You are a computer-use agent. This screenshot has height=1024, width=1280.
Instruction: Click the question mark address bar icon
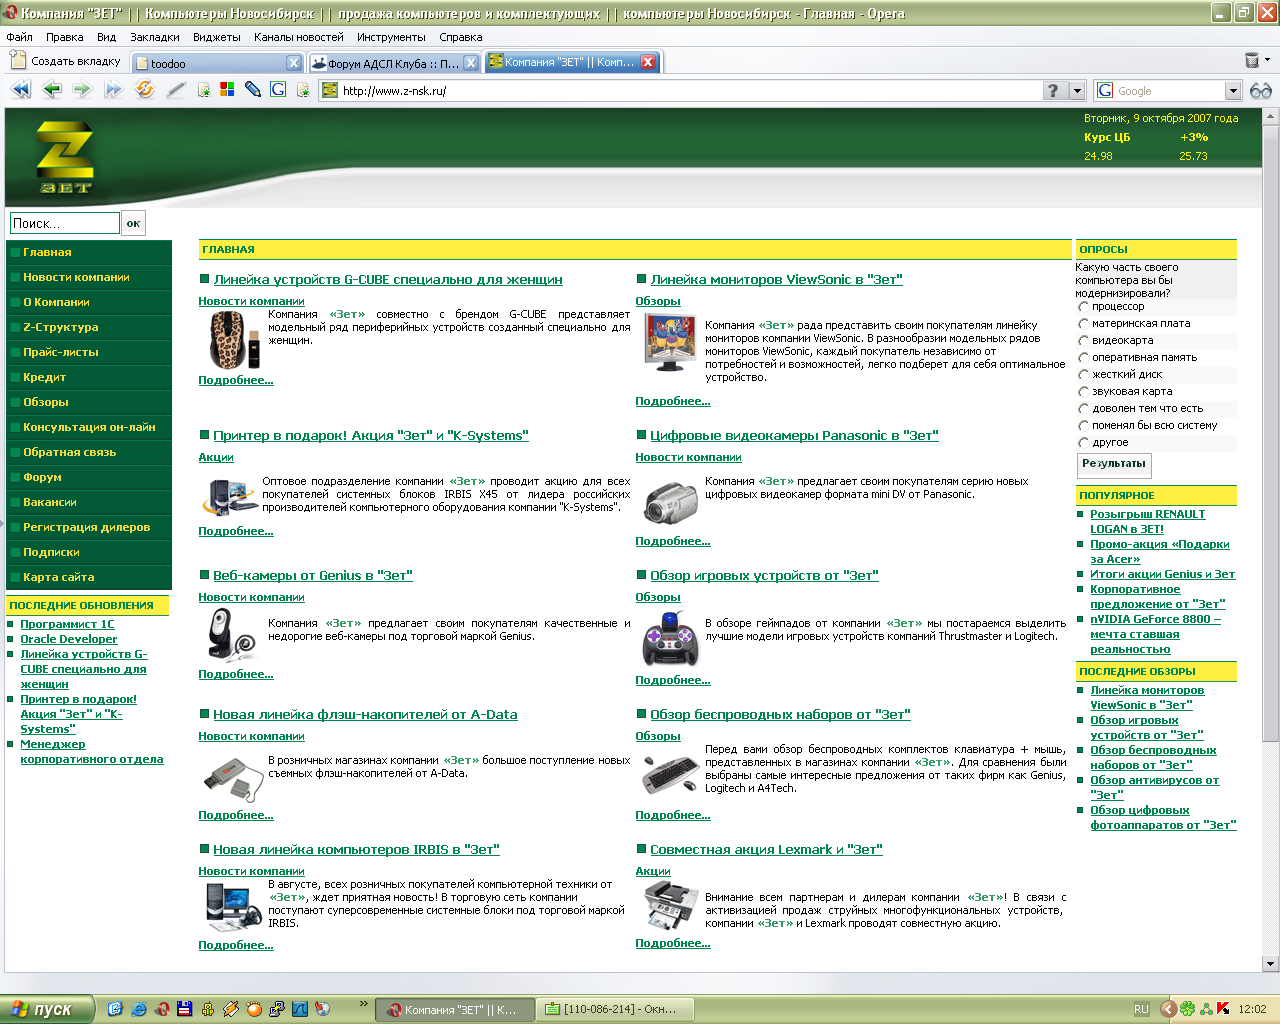point(1054,90)
